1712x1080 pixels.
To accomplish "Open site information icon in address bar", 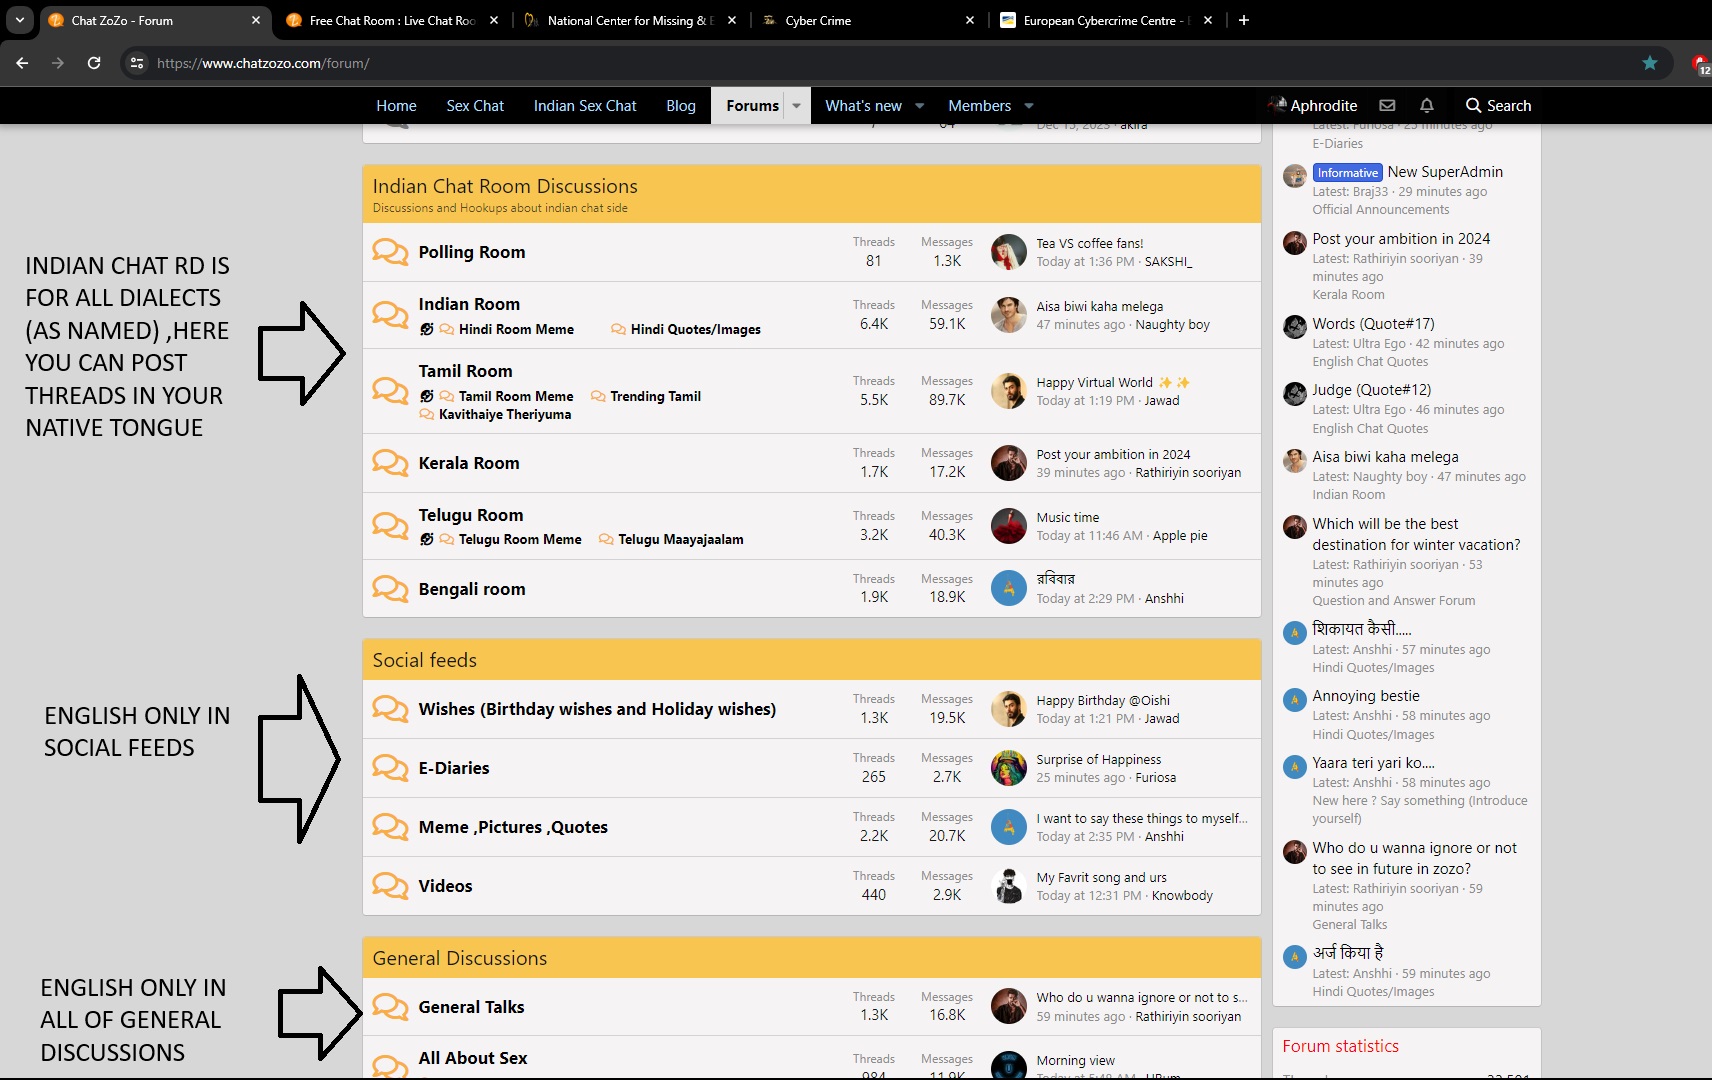I will tap(137, 63).
